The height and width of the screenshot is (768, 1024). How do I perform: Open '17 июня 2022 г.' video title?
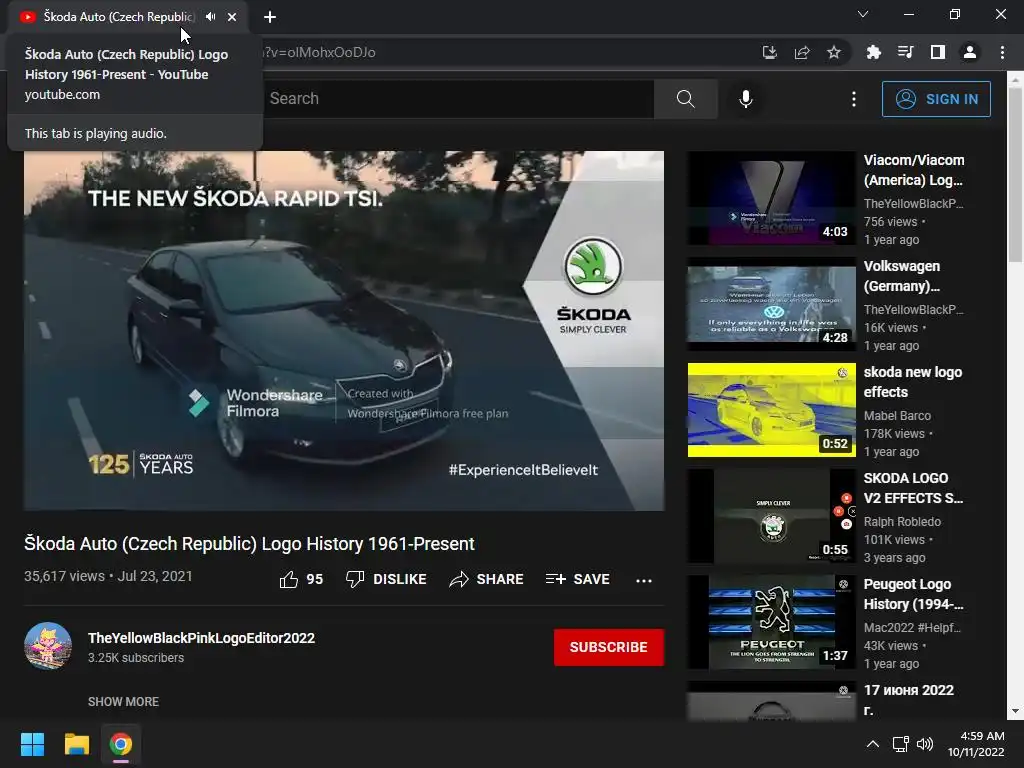click(x=908, y=700)
